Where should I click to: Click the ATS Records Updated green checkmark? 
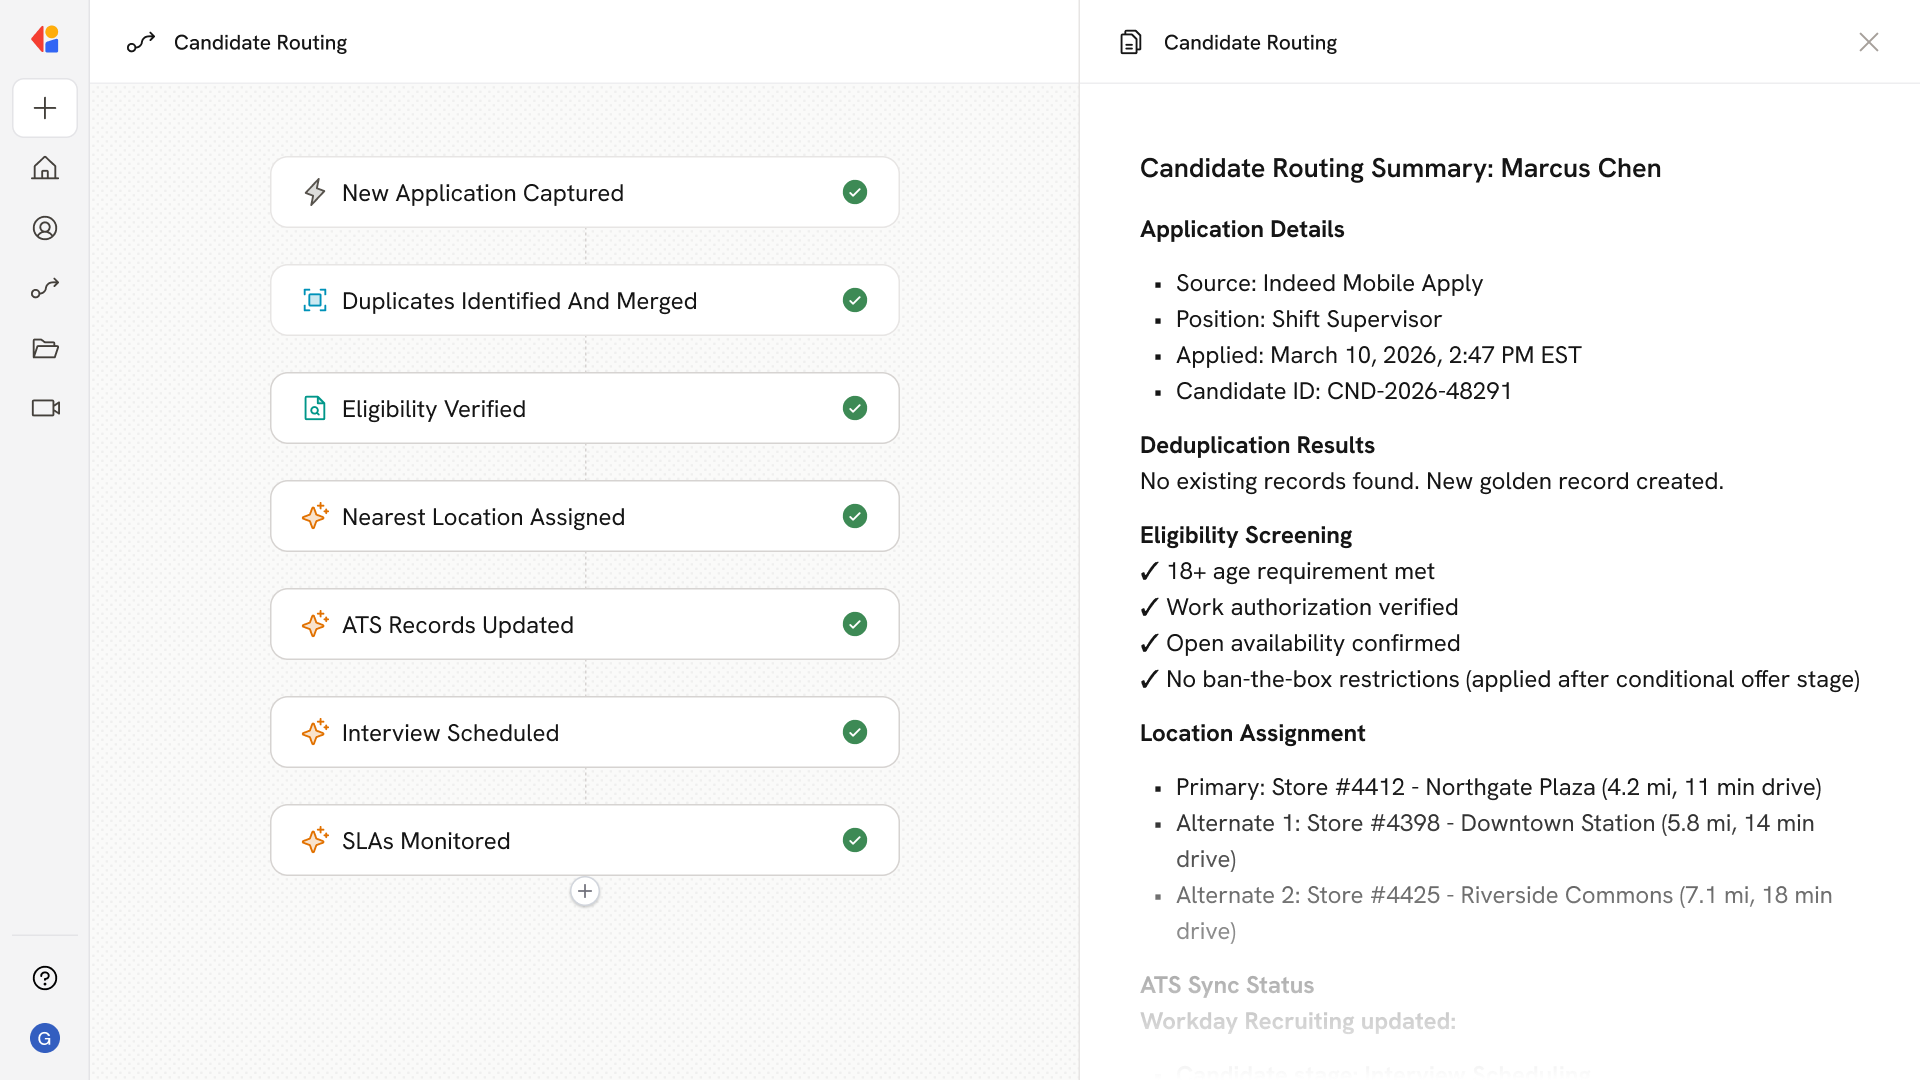[x=854, y=624]
